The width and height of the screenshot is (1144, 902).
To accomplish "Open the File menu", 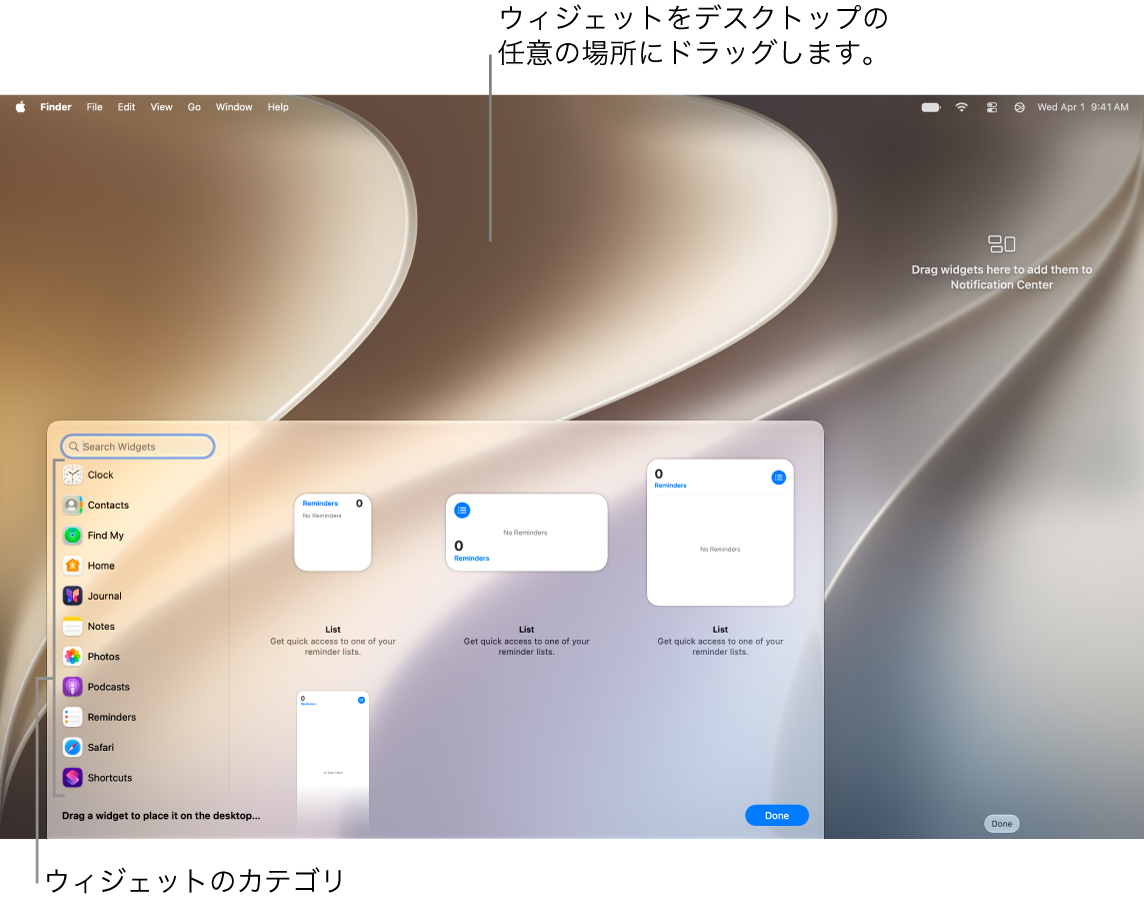I will (x=94, y=107).
